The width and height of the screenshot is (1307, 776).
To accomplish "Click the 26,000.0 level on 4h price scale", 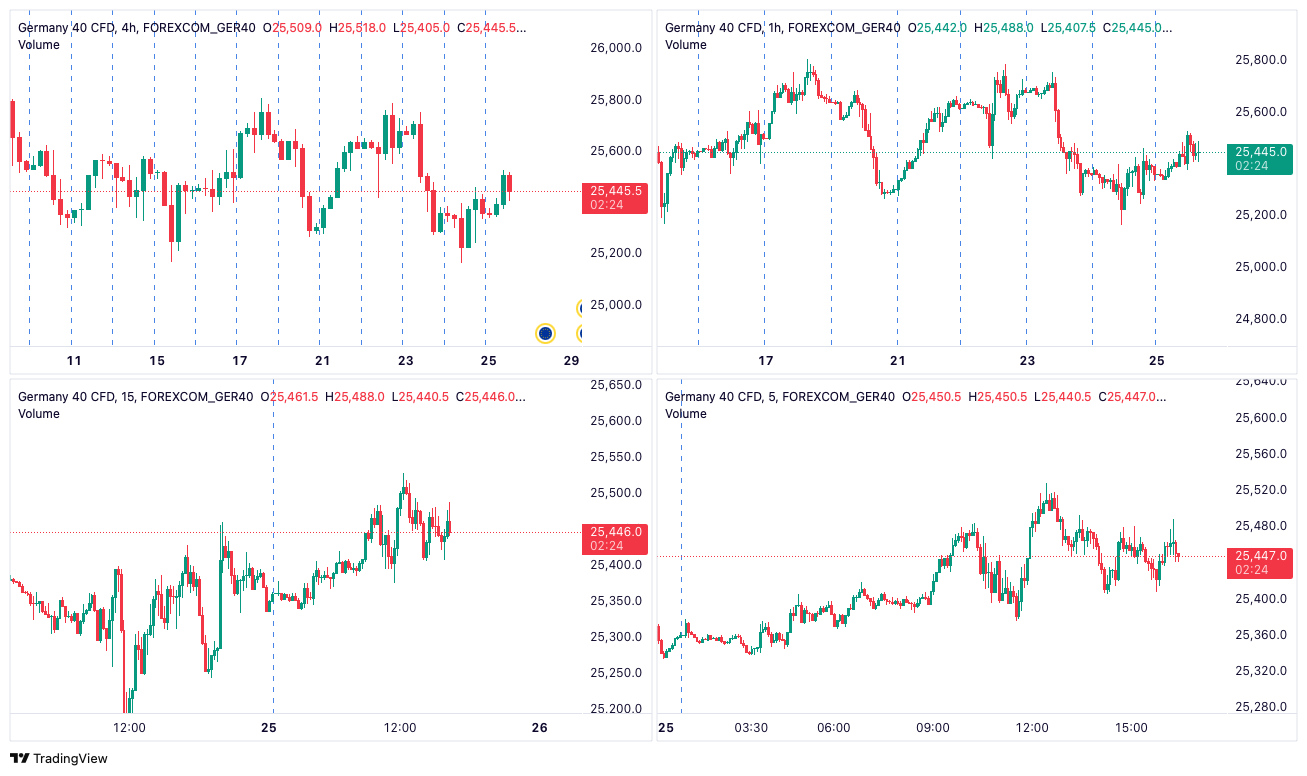I will pos(616,48).
